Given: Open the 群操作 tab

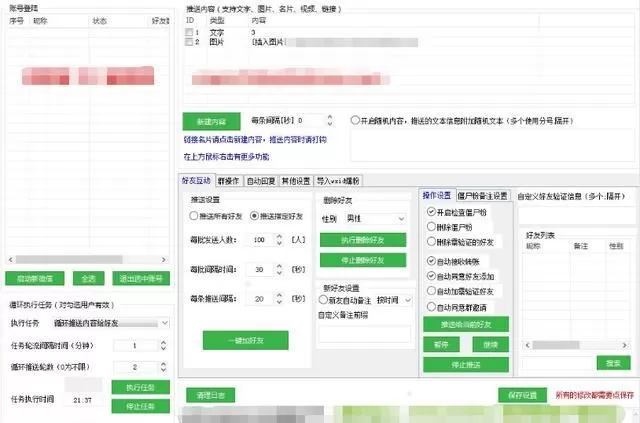Looking at the screenshot, I should pyautogui.click(x=229, y=181).
